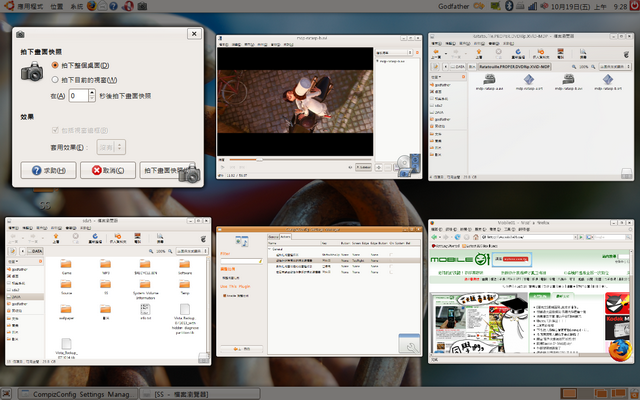Open the 套用效果 effects dropdown
Screen dimensions: 640x400
[x=111, y=147]
